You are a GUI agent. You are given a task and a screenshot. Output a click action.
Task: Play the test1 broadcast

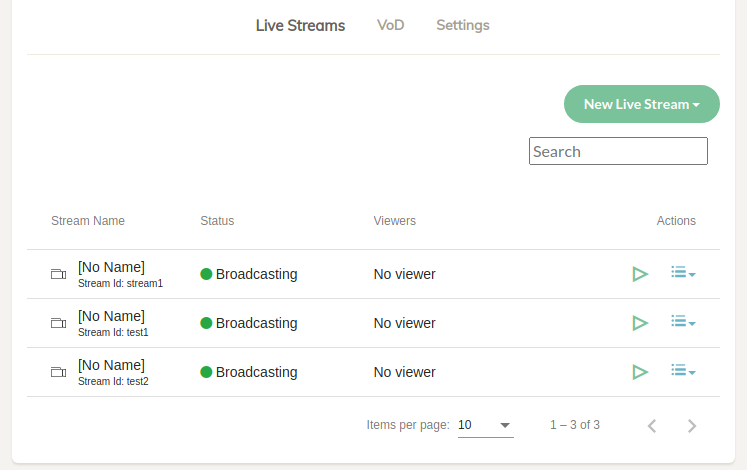[x=640, y=323]
